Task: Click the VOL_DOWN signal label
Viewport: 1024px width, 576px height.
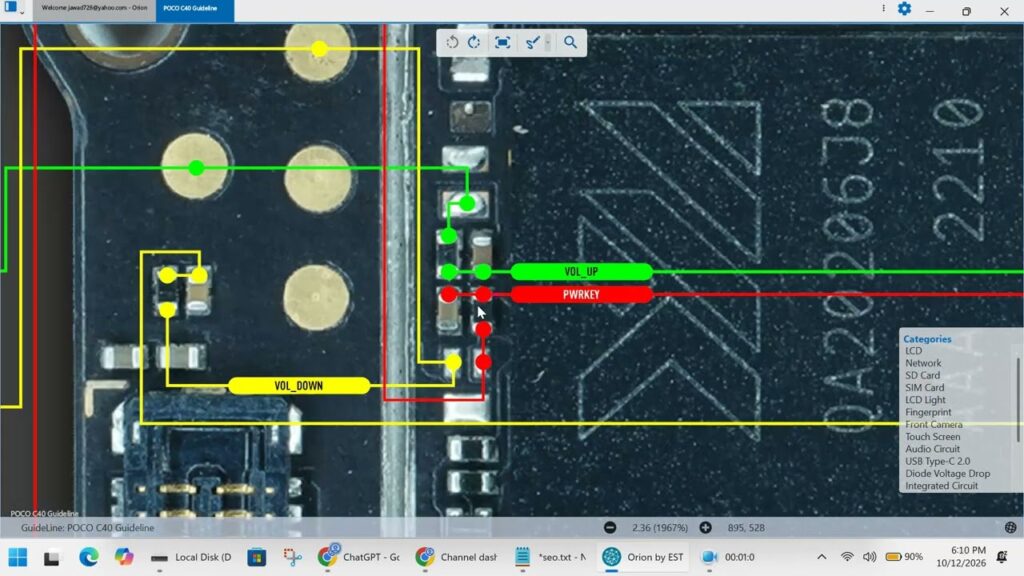Action: (298, 386)
